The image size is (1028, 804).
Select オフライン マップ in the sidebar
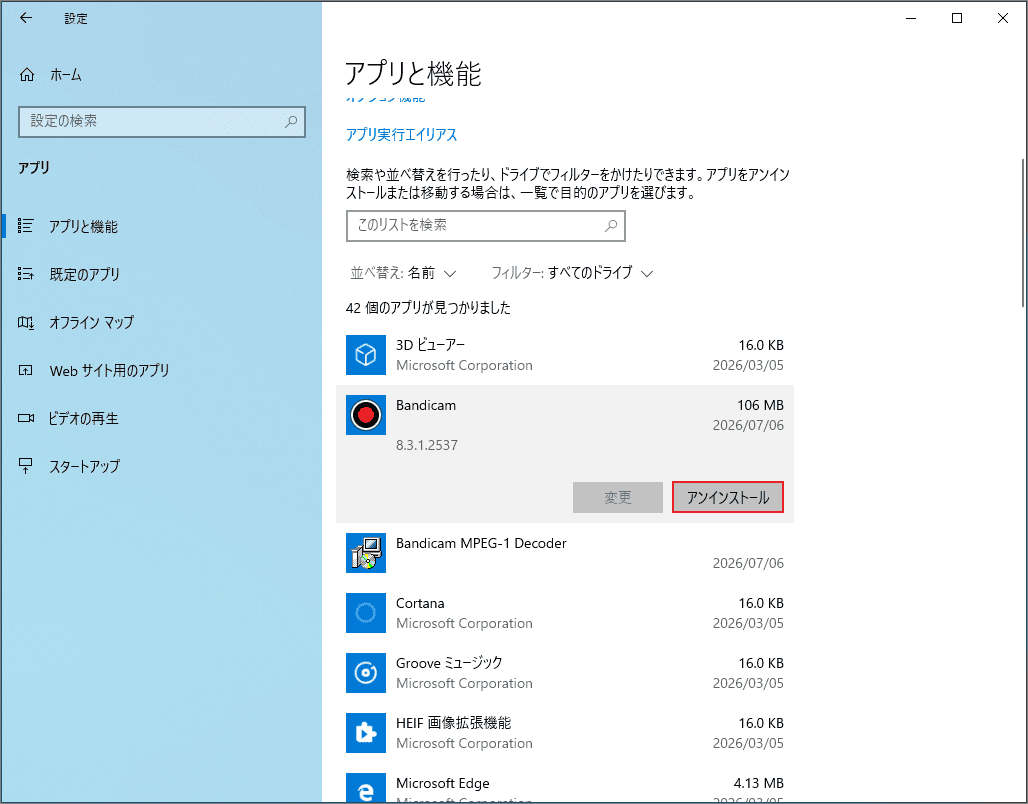(92, 322)
